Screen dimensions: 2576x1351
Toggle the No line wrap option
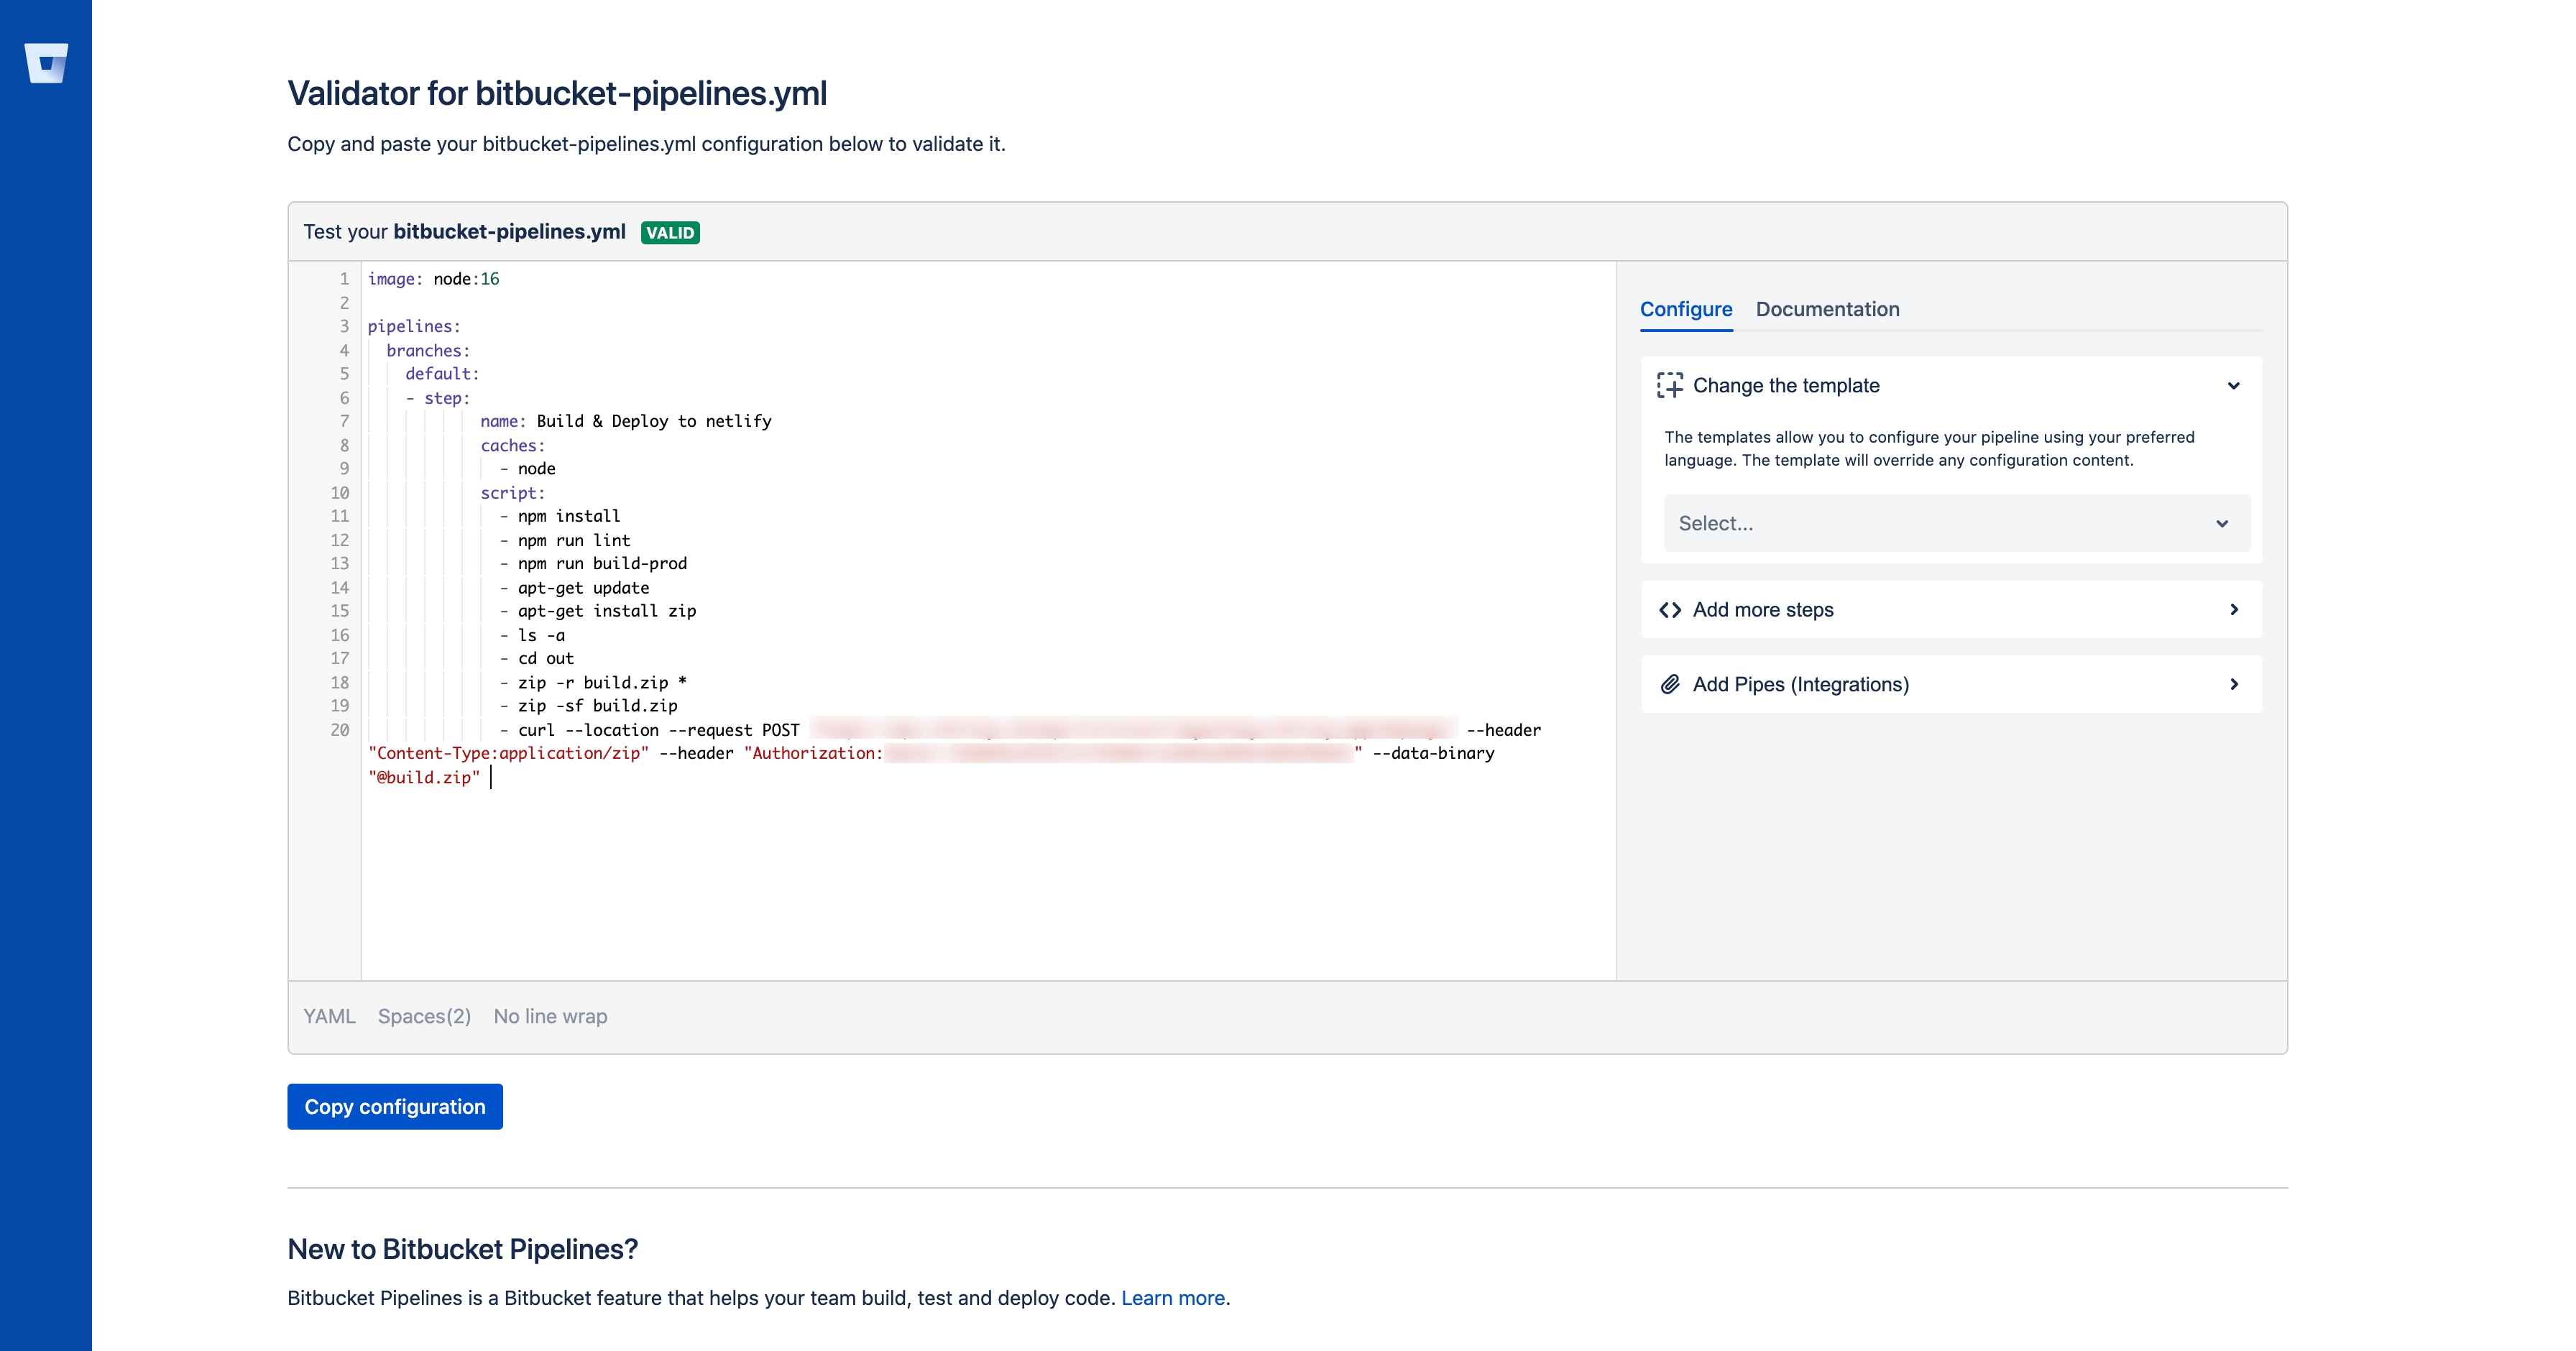(550, 1017)
